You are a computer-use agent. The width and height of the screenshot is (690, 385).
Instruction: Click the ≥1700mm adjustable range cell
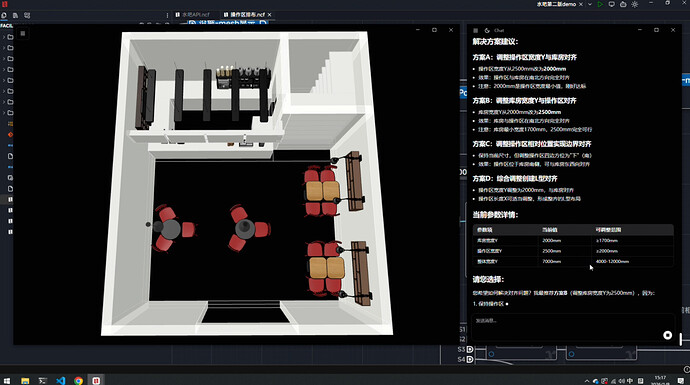pyautogui.click(x=607, y=241)
